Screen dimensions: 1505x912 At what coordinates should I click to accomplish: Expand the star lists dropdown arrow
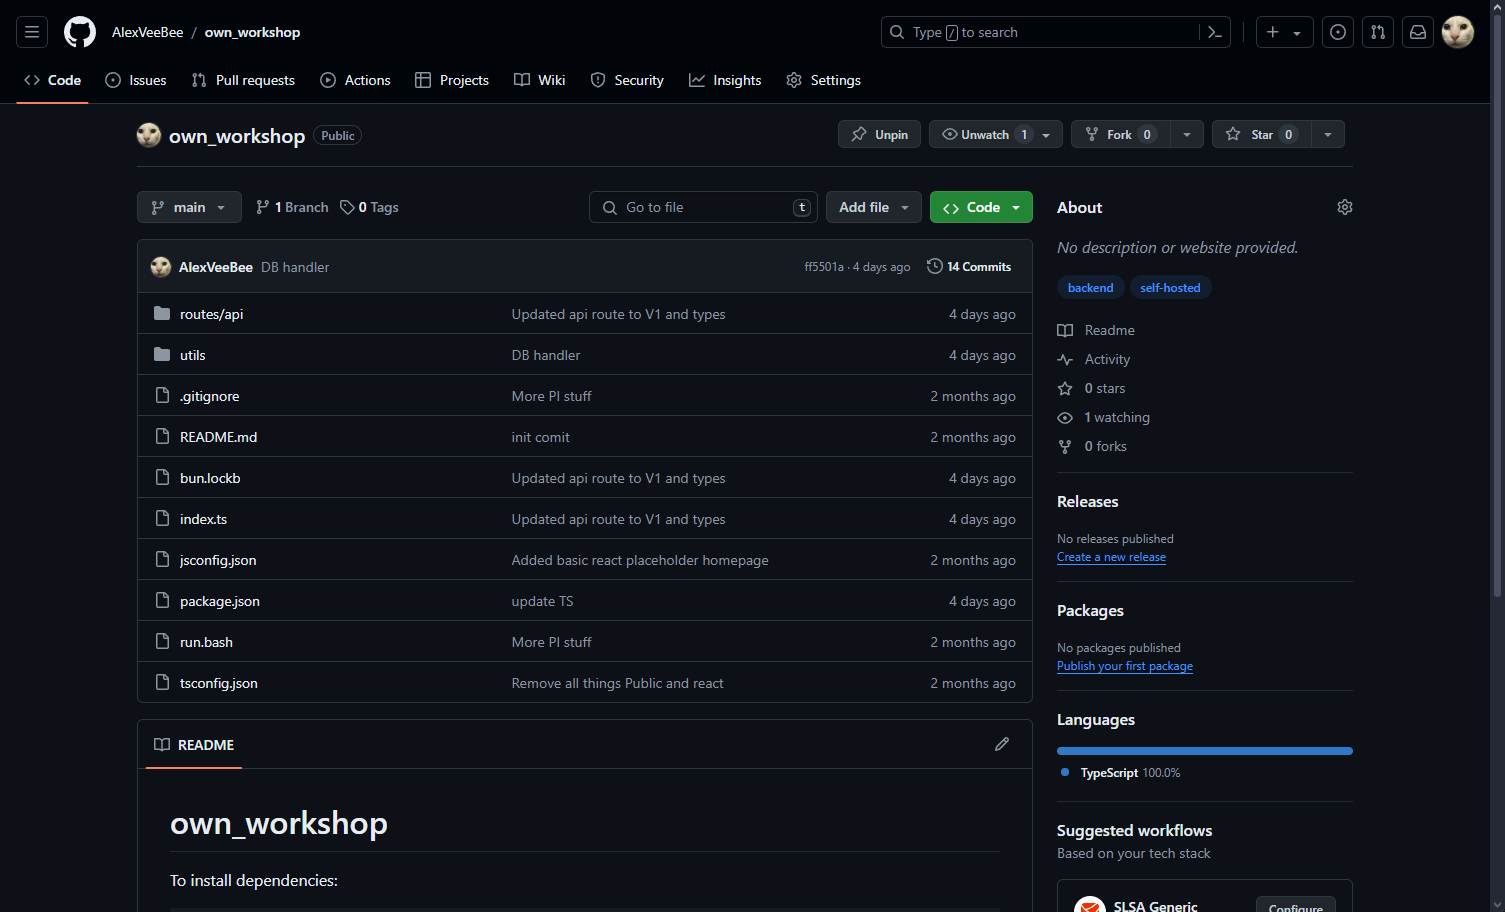[1328, 134]
